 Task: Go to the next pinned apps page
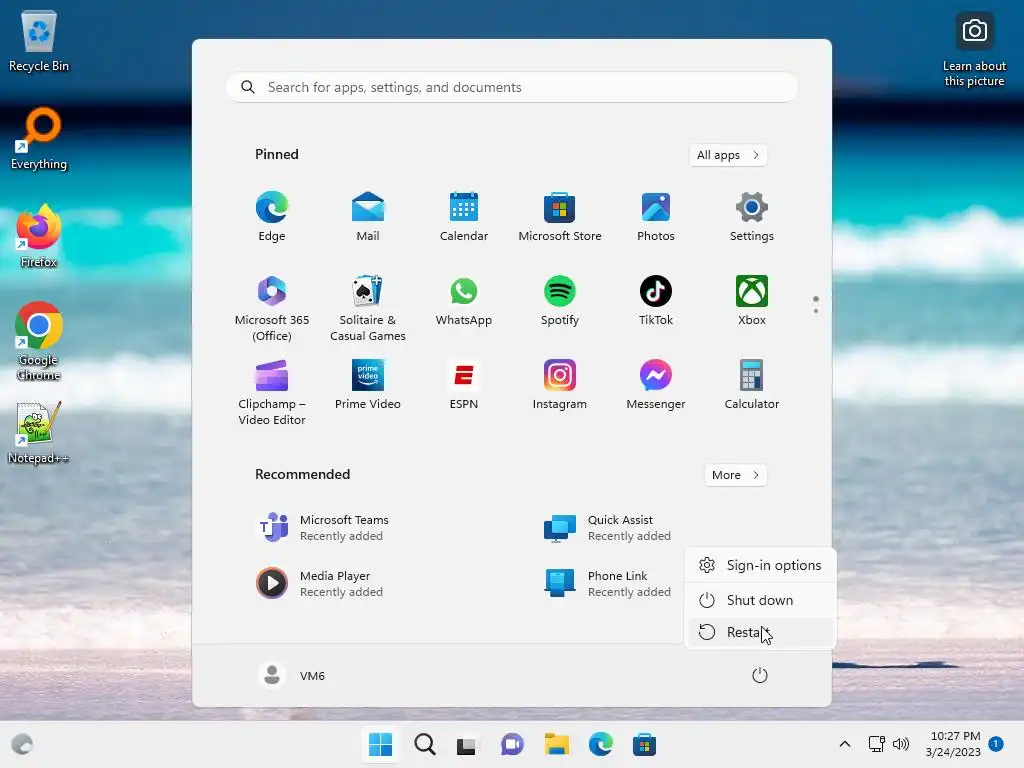tap(816, 311)
